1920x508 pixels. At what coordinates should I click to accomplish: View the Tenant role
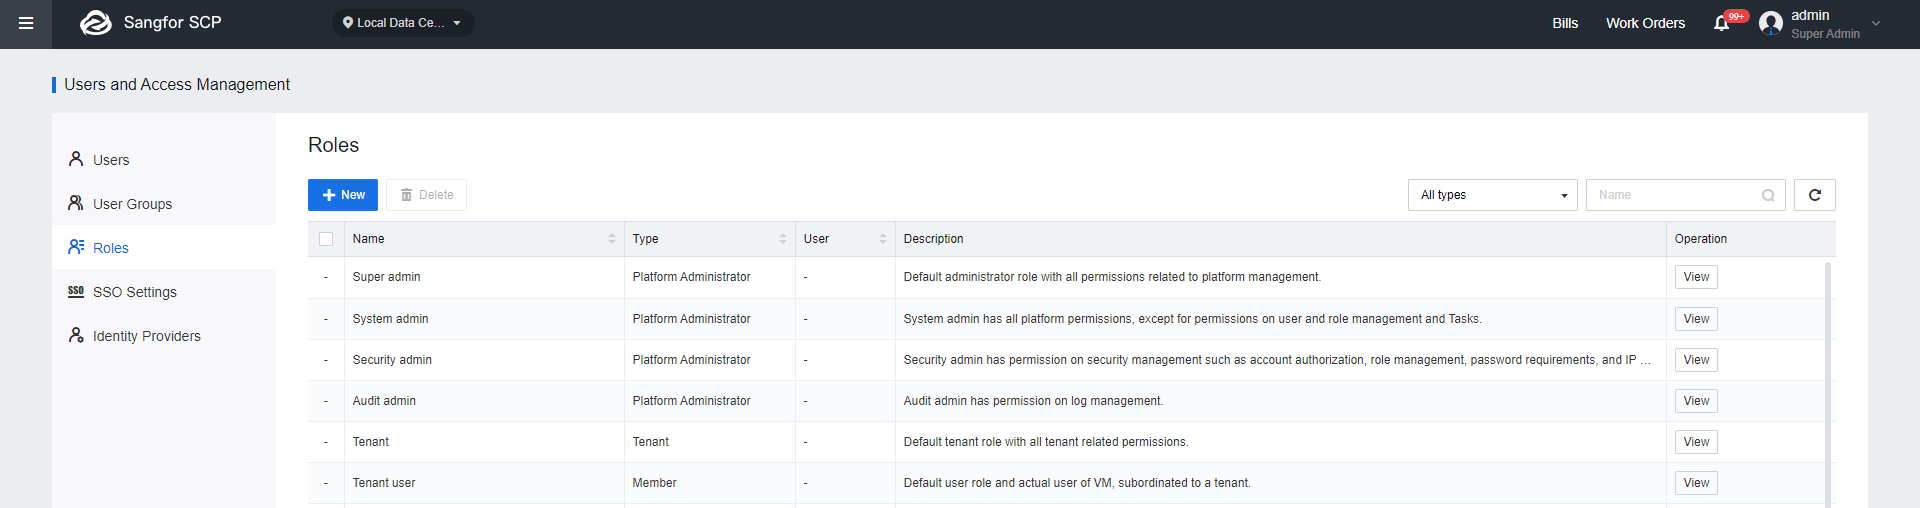click(1696, 442)
